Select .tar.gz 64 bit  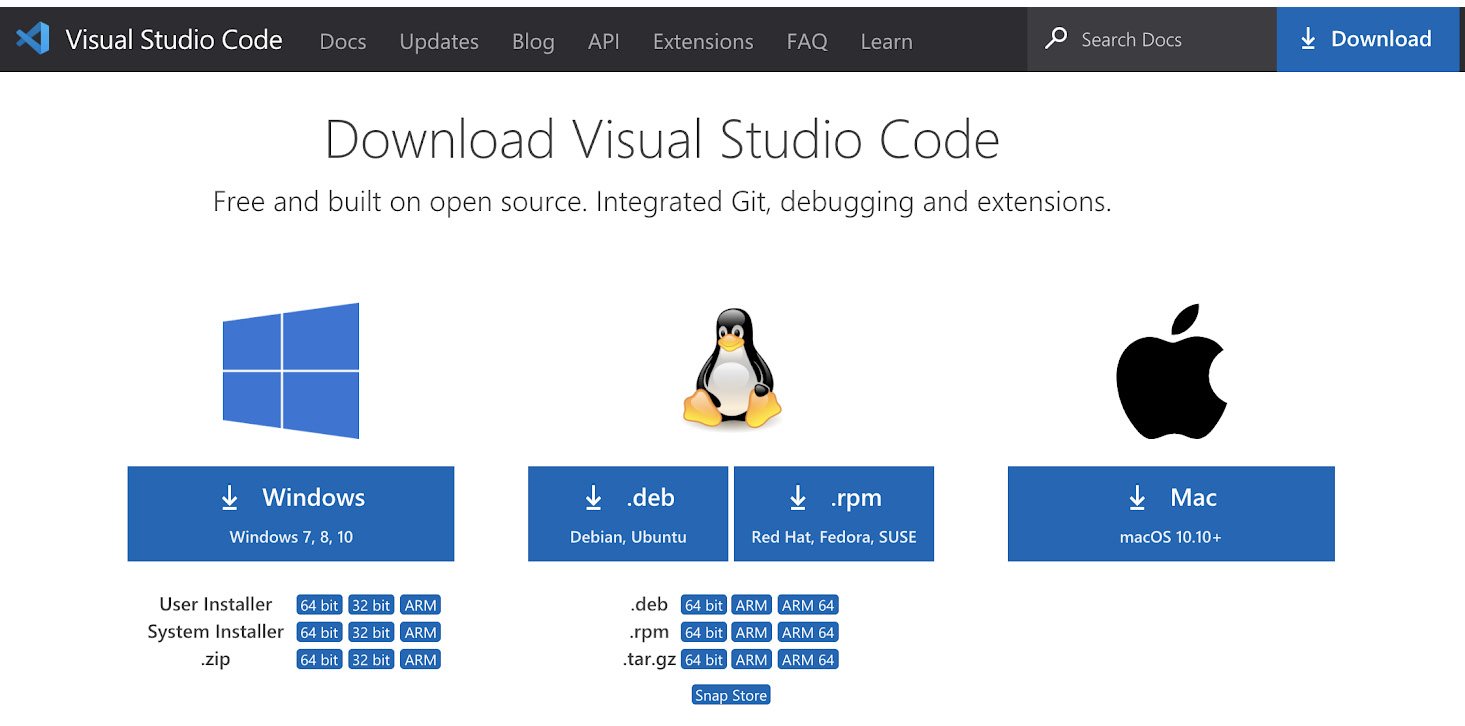704,659
